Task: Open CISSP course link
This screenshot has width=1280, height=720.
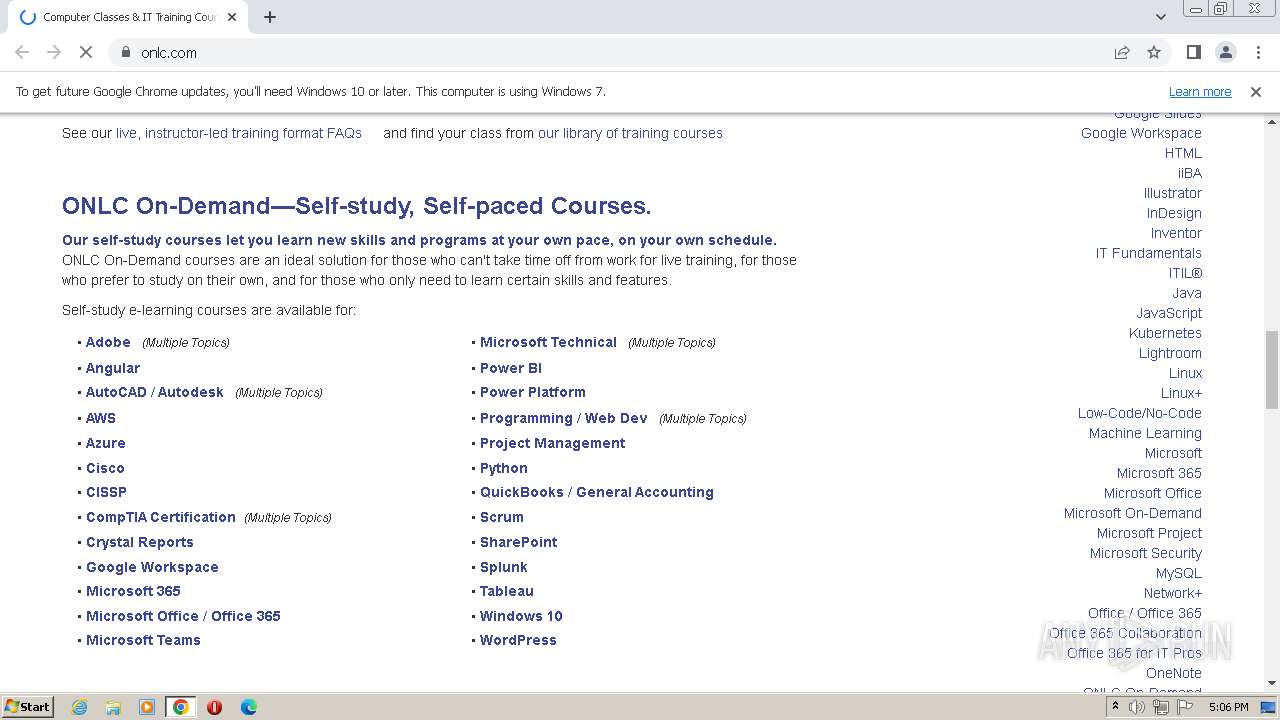Action: click(x=106, y=492)
